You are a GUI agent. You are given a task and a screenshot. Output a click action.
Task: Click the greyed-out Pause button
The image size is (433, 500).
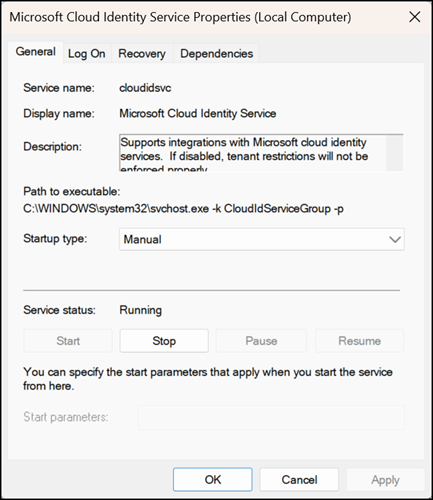(261, 341)
